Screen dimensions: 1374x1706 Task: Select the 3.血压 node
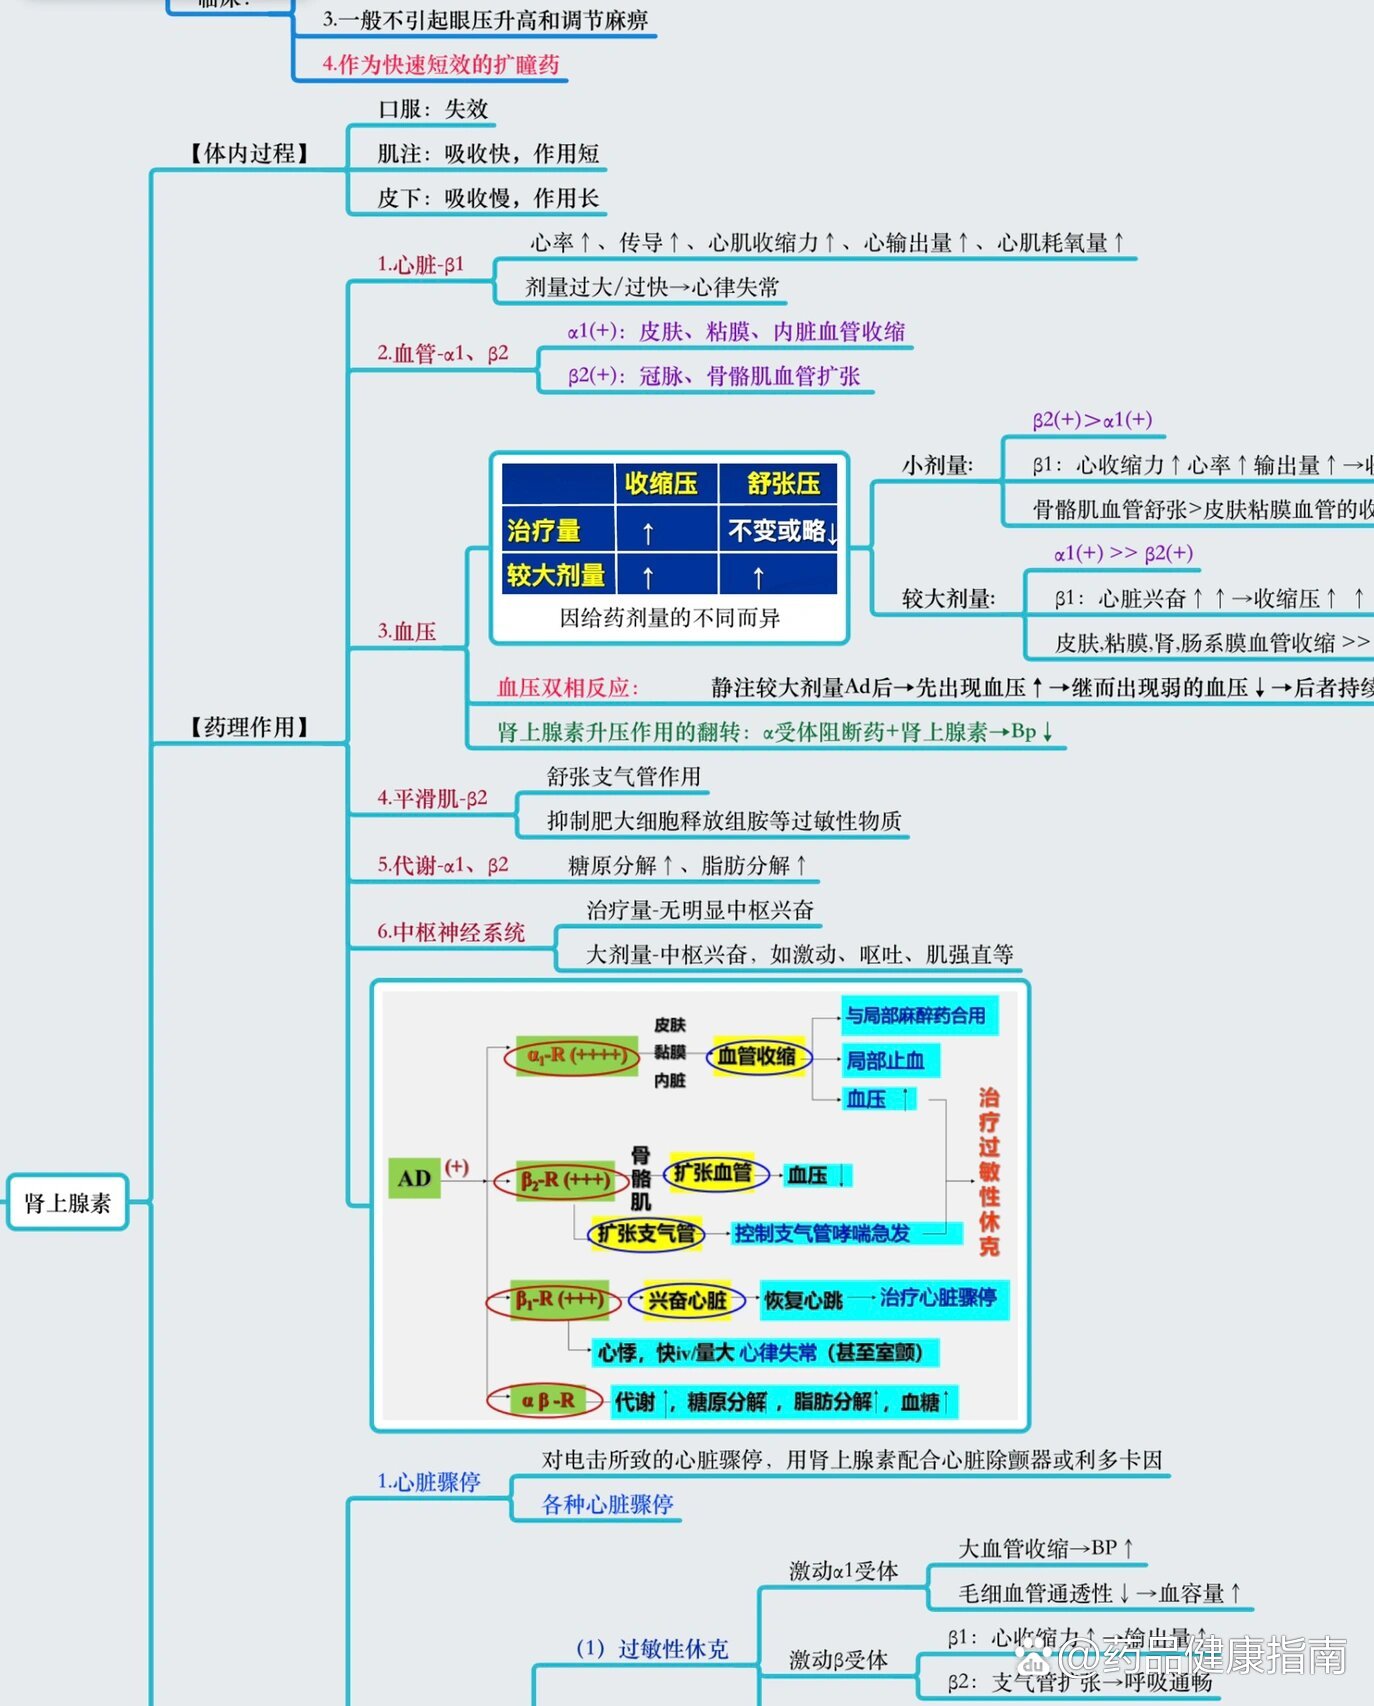[x=407, y=631]
